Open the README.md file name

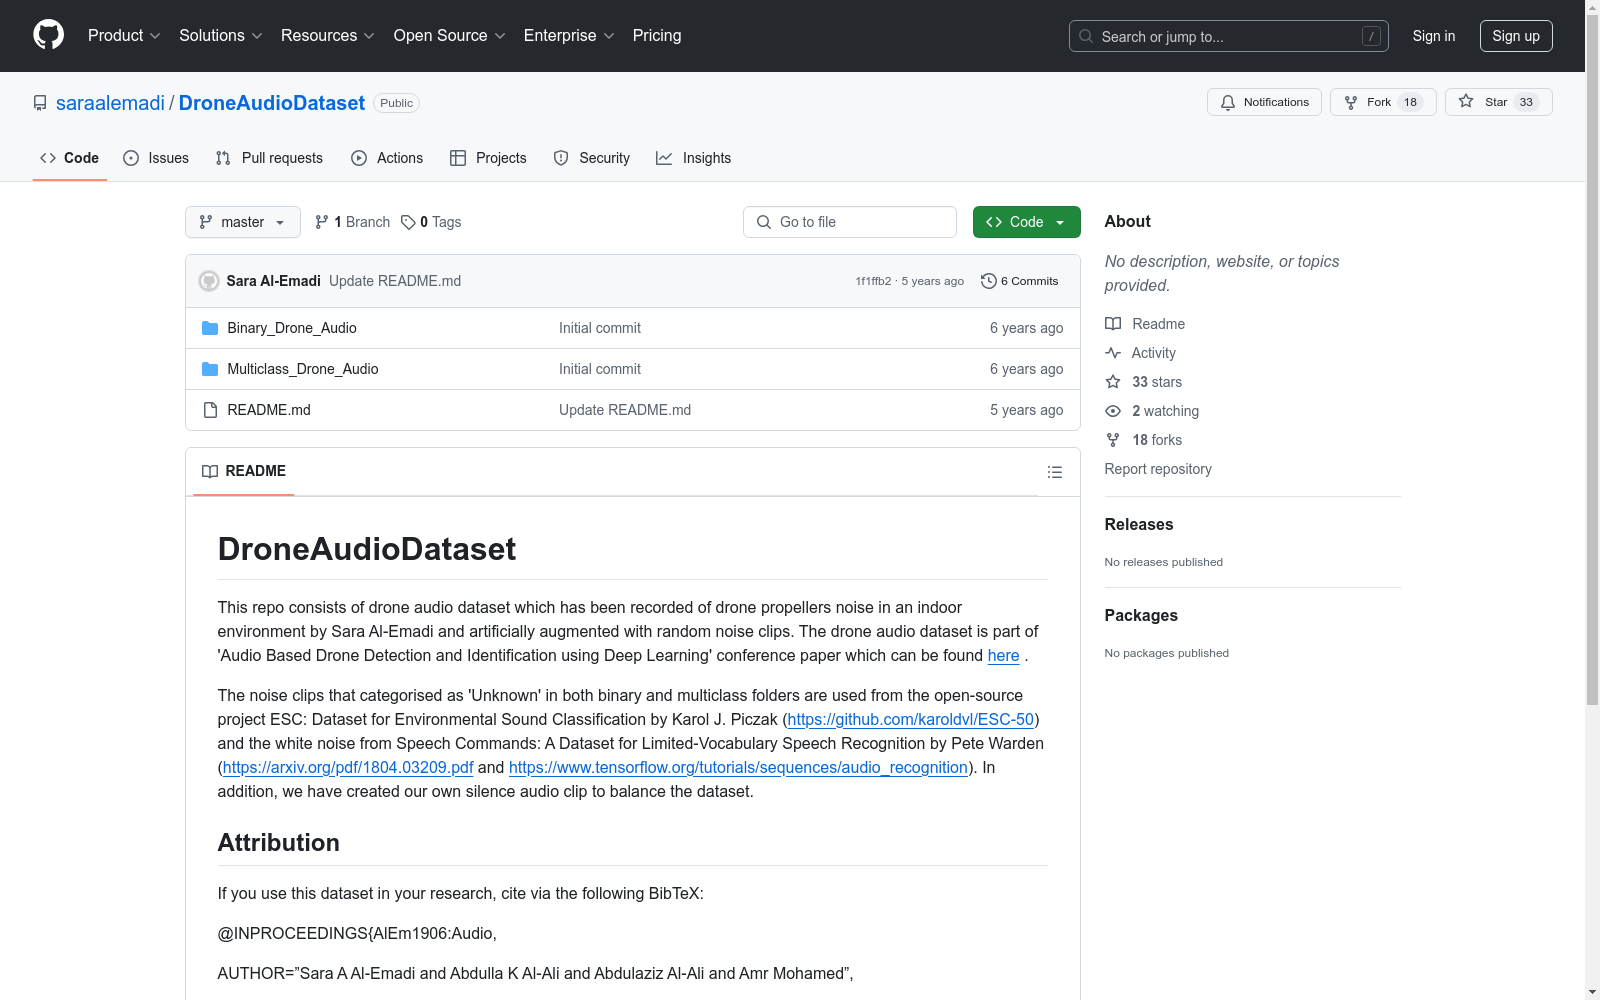pyautogui.click(x=269, y=410)
